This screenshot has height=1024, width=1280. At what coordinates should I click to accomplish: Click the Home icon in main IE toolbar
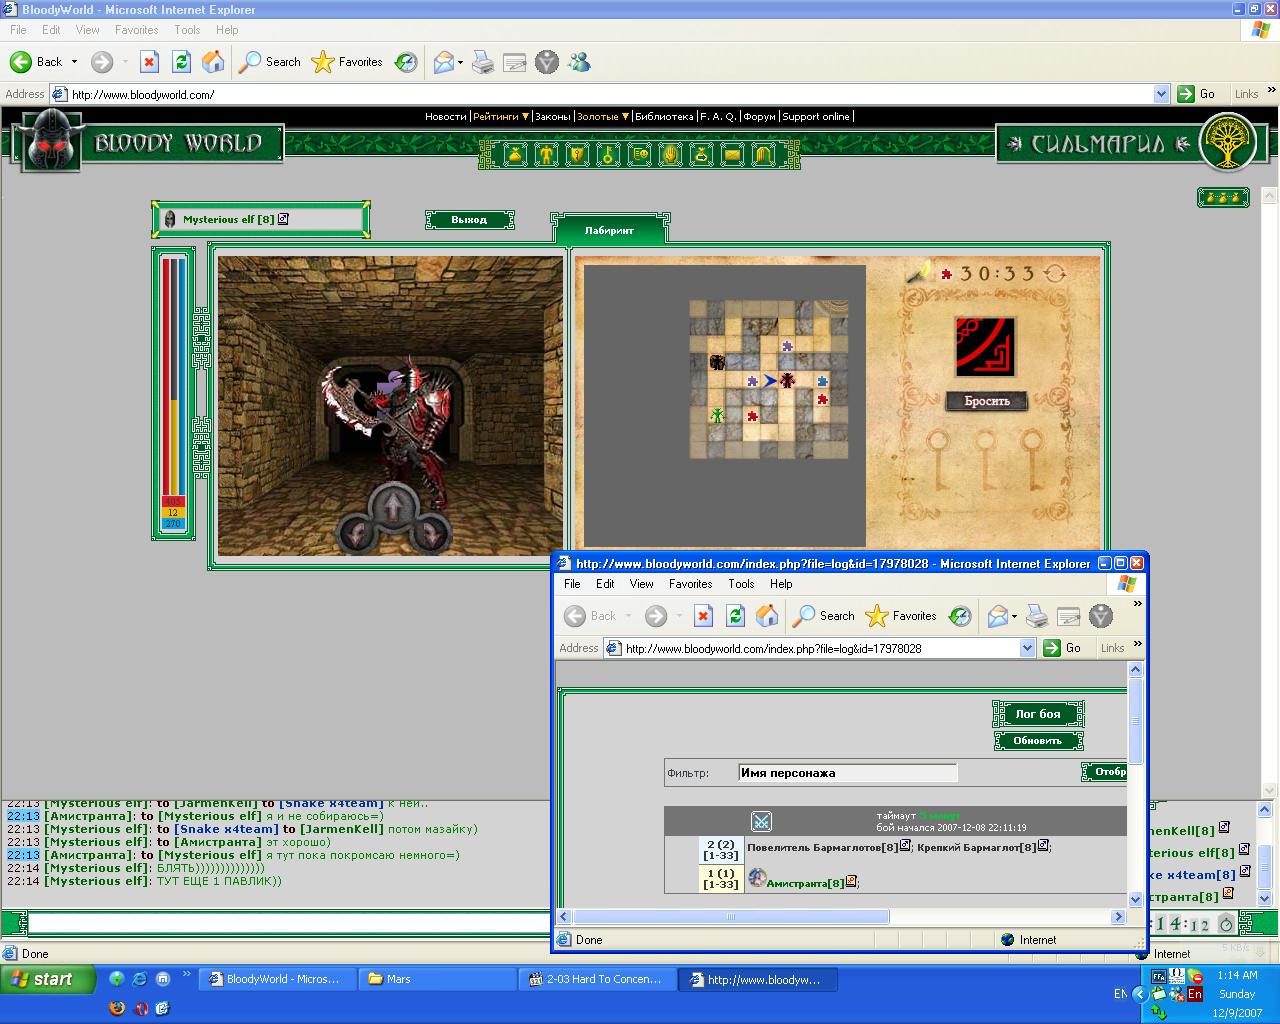click(x=213, y=62)
